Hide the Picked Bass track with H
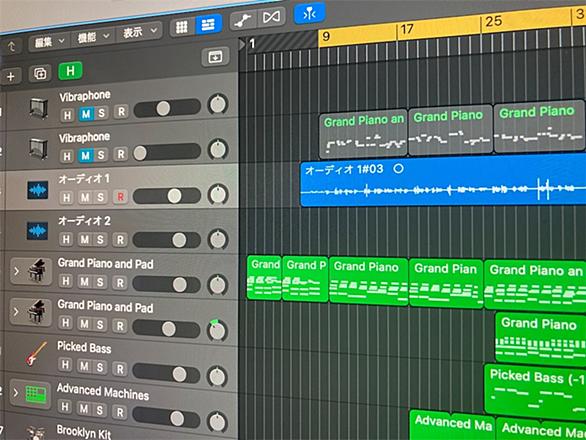 [65, 364]
